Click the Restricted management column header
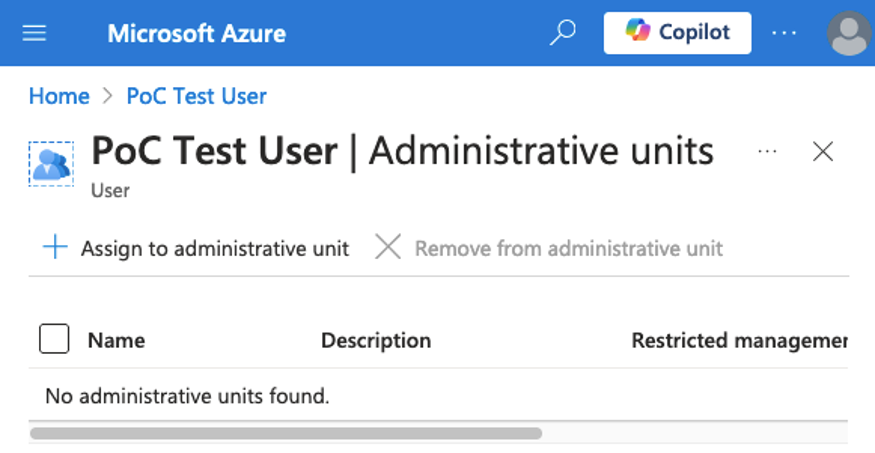The image size is (875, 453). click(739, 340)
